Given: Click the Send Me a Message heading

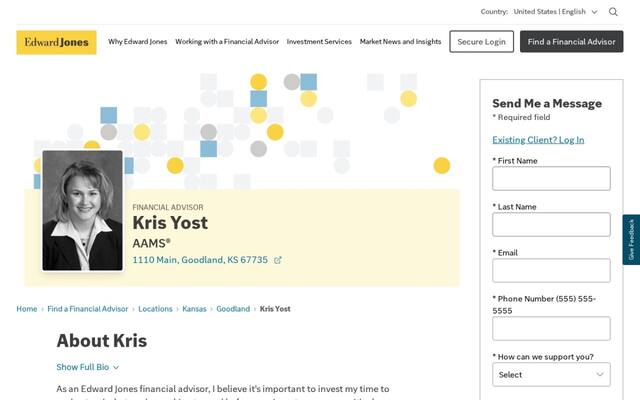Looking at the screenshot, I should point(547,104).
